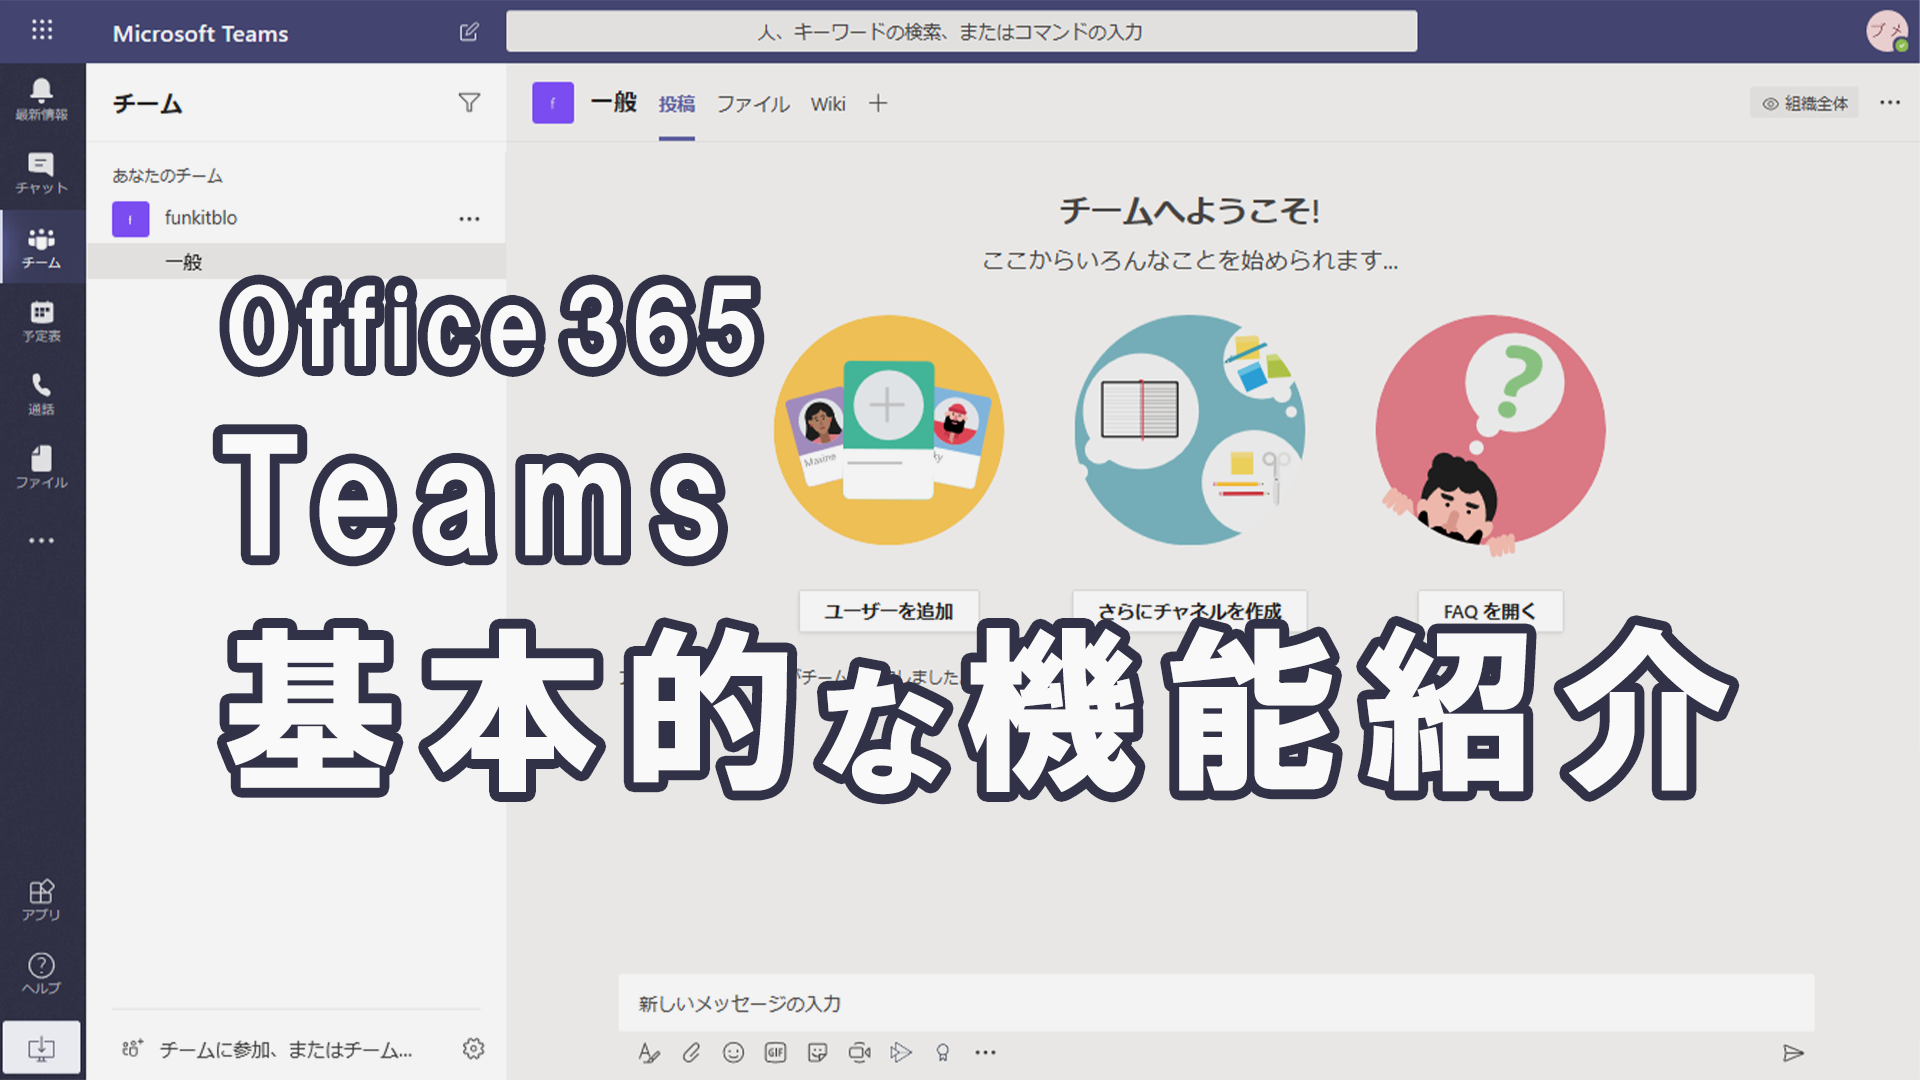Open the チャット chat section
1920x1080 pixels.
41,173
